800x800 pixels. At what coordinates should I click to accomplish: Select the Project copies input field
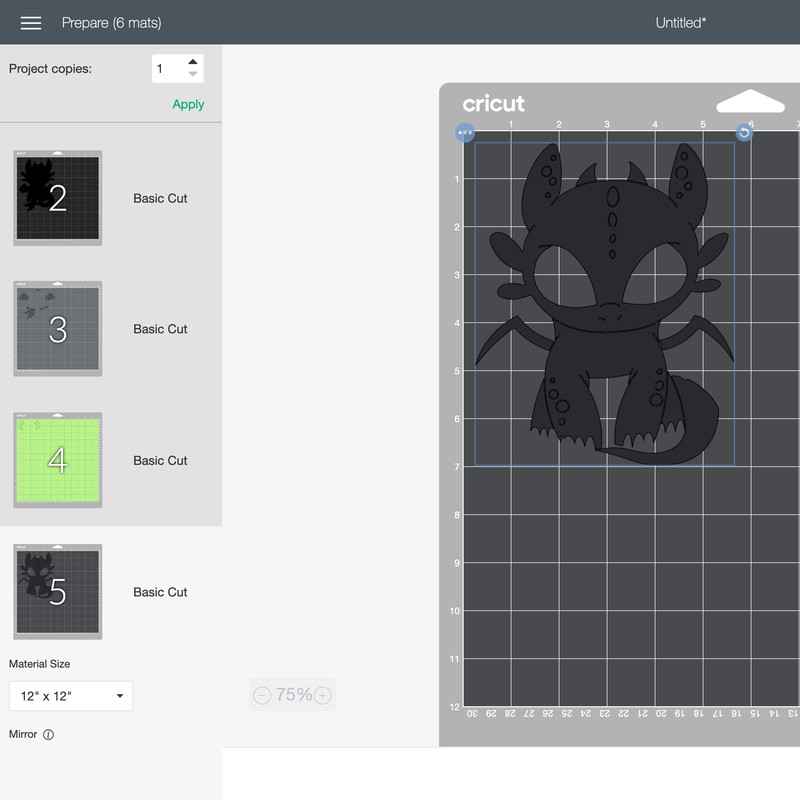pyautogui.click(x=168, y=67)
